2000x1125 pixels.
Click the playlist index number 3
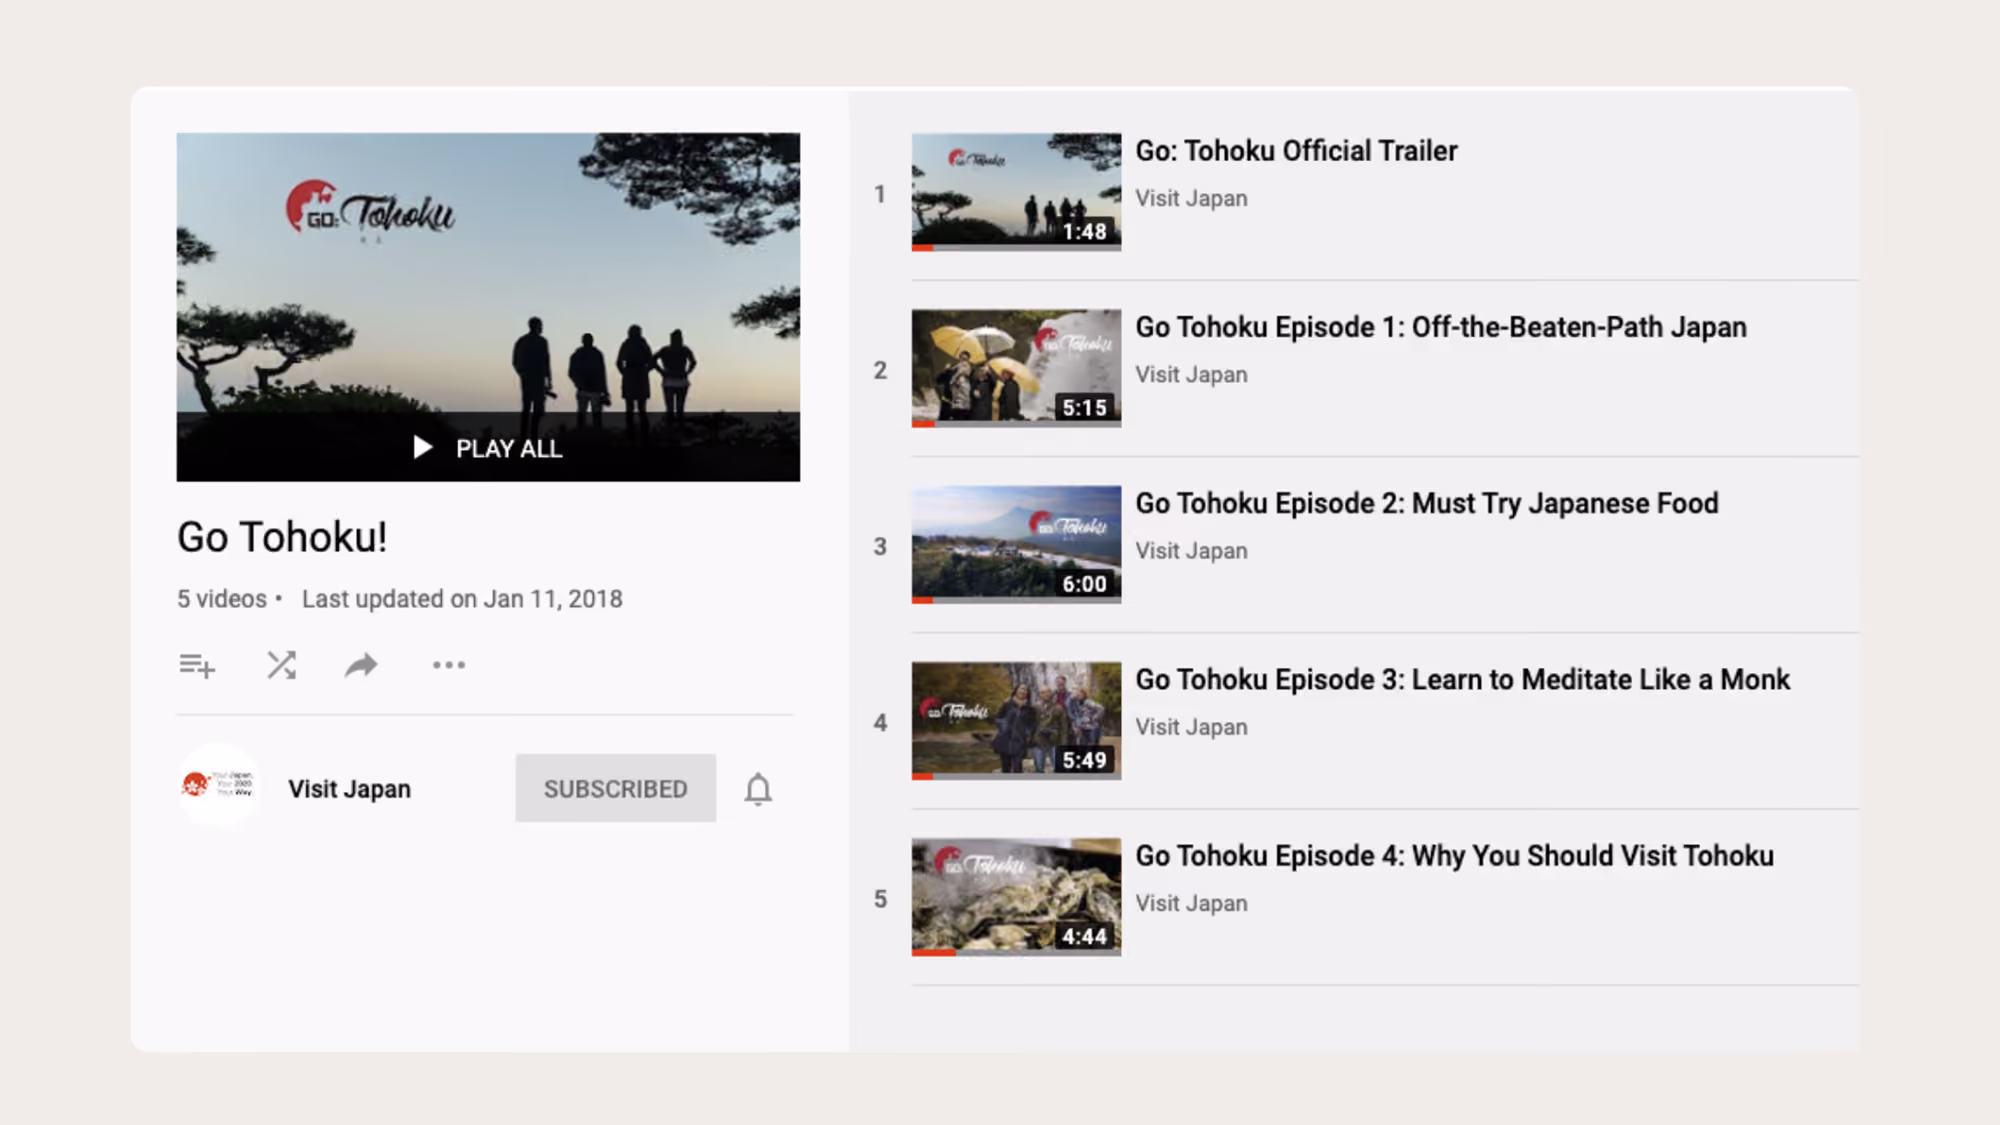(x=880, y=546)
